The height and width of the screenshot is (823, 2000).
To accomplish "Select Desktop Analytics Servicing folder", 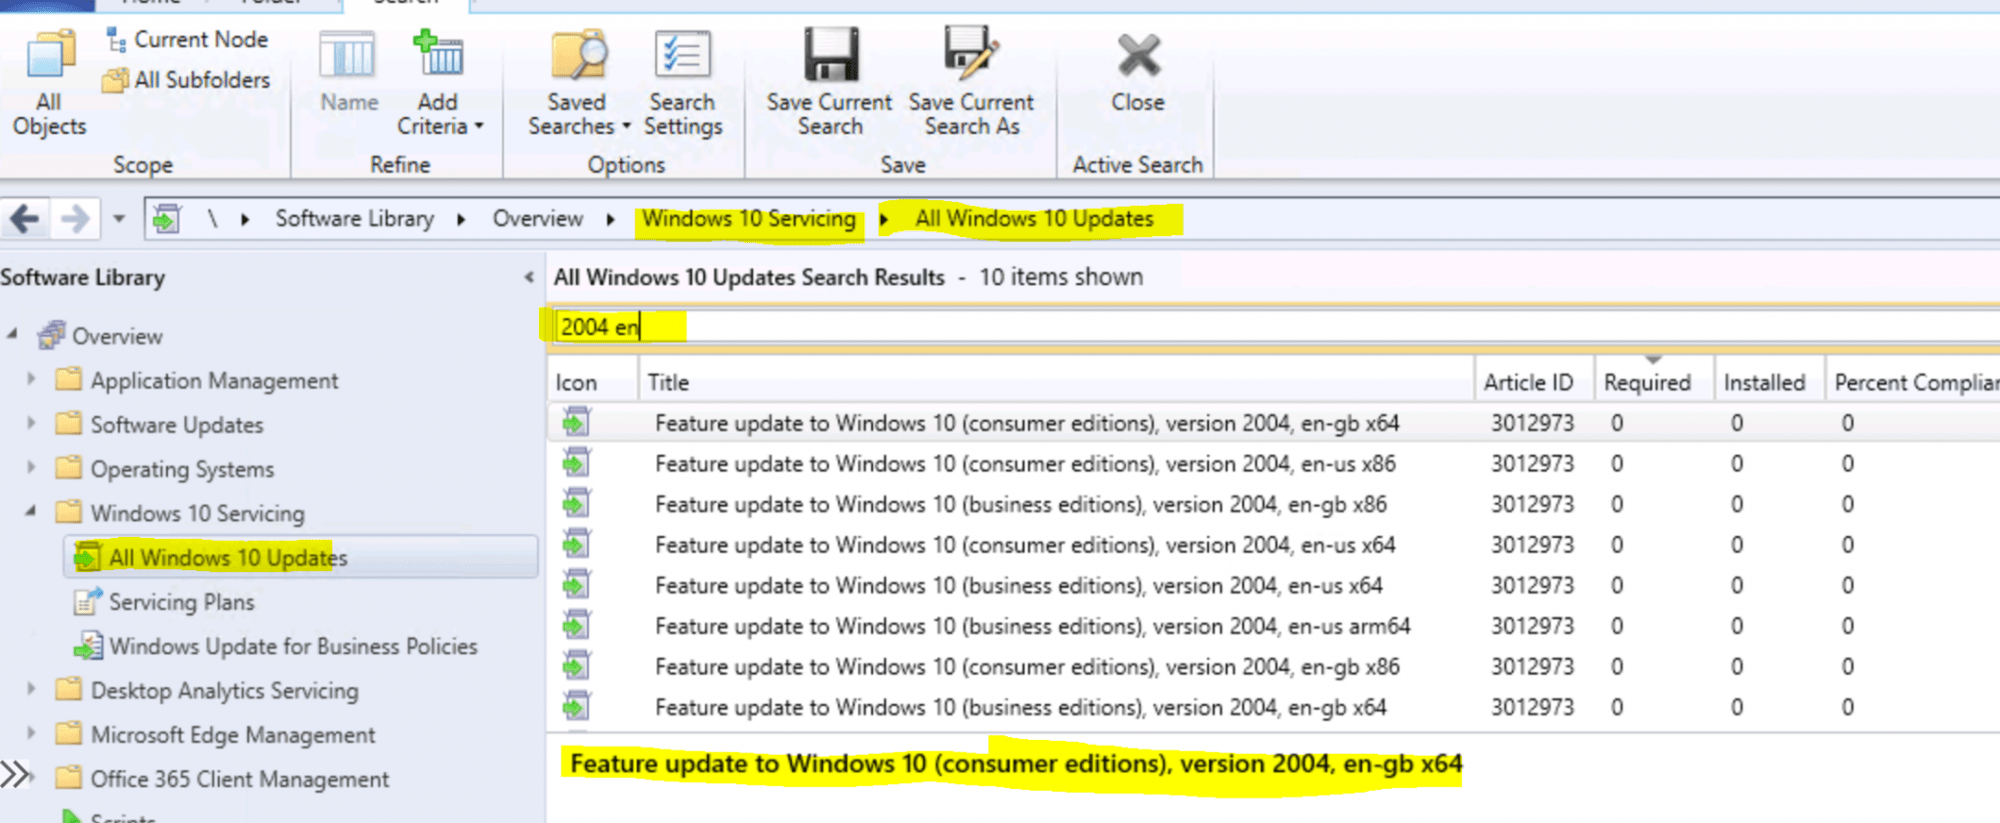I will click(224, 690).
